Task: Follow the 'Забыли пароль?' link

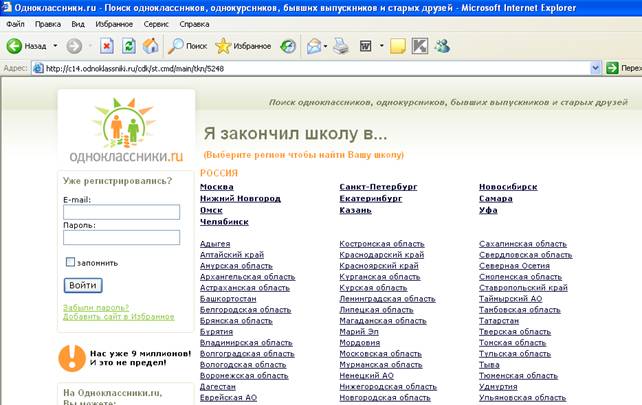Action: coord(95,307)
